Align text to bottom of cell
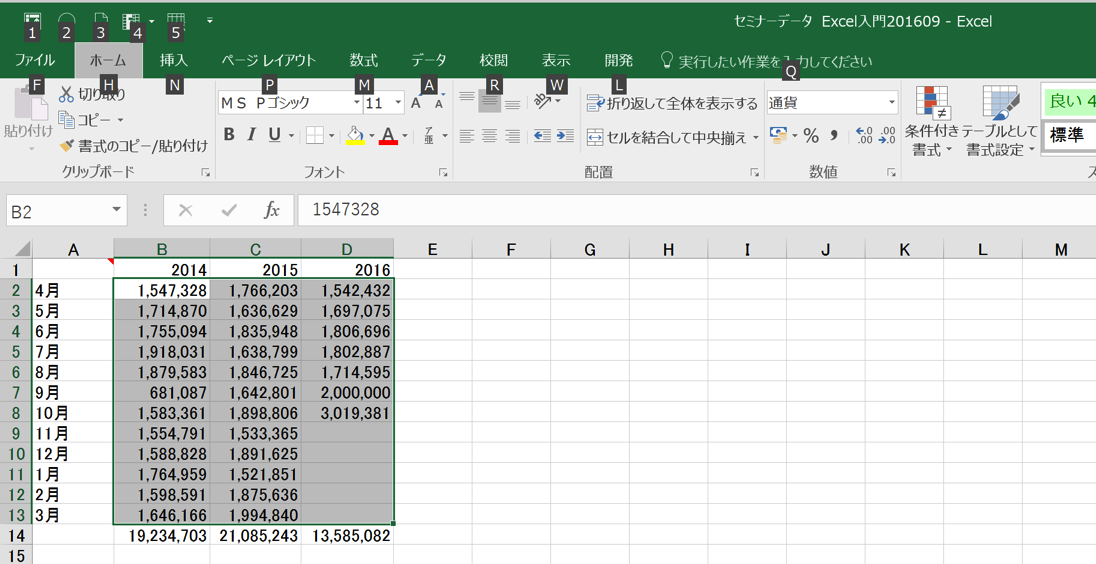Screen dimensions: 1096x564 [x=512, y=103]
